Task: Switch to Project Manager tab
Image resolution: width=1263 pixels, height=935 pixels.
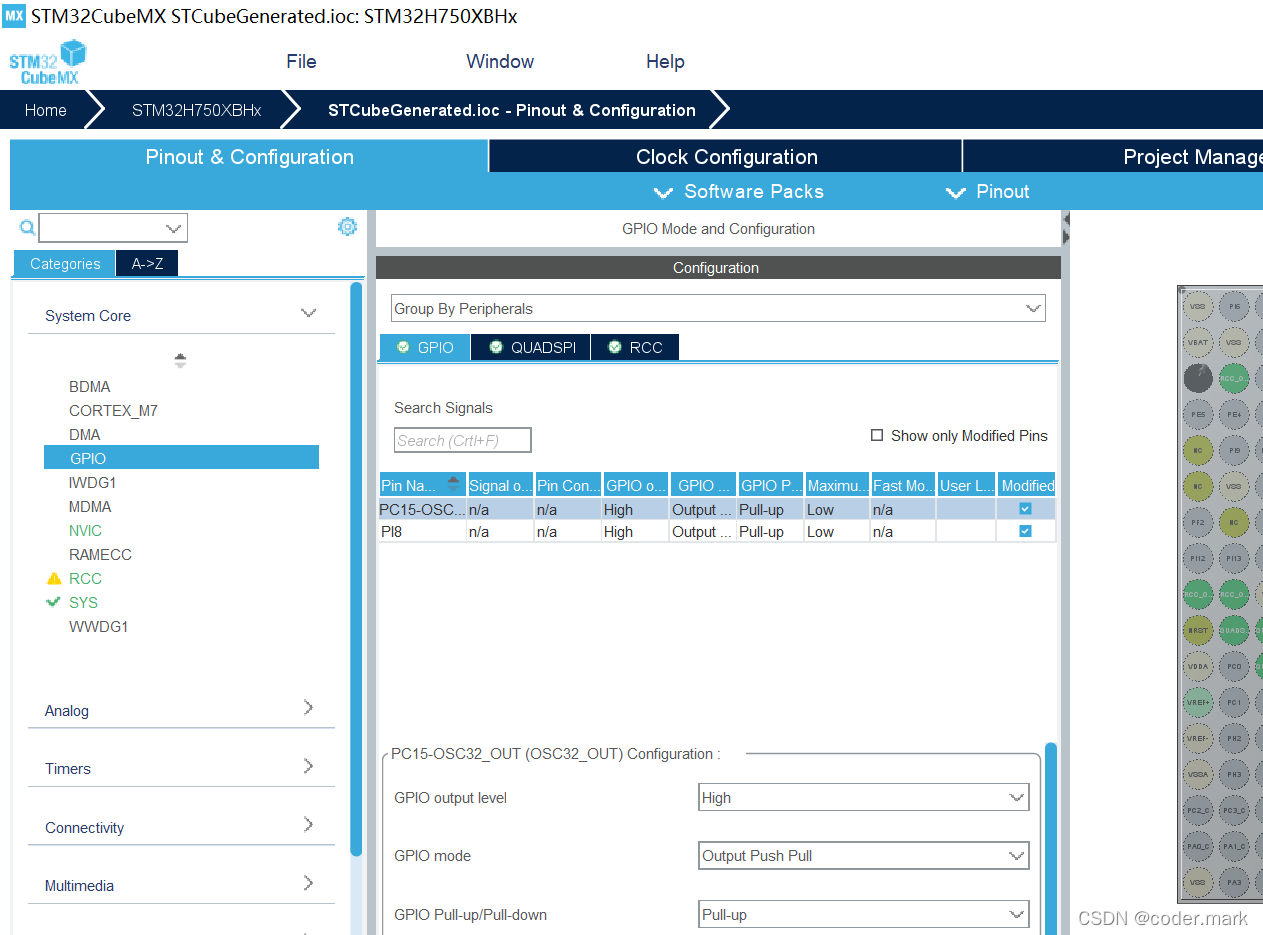Action: 1113,157
